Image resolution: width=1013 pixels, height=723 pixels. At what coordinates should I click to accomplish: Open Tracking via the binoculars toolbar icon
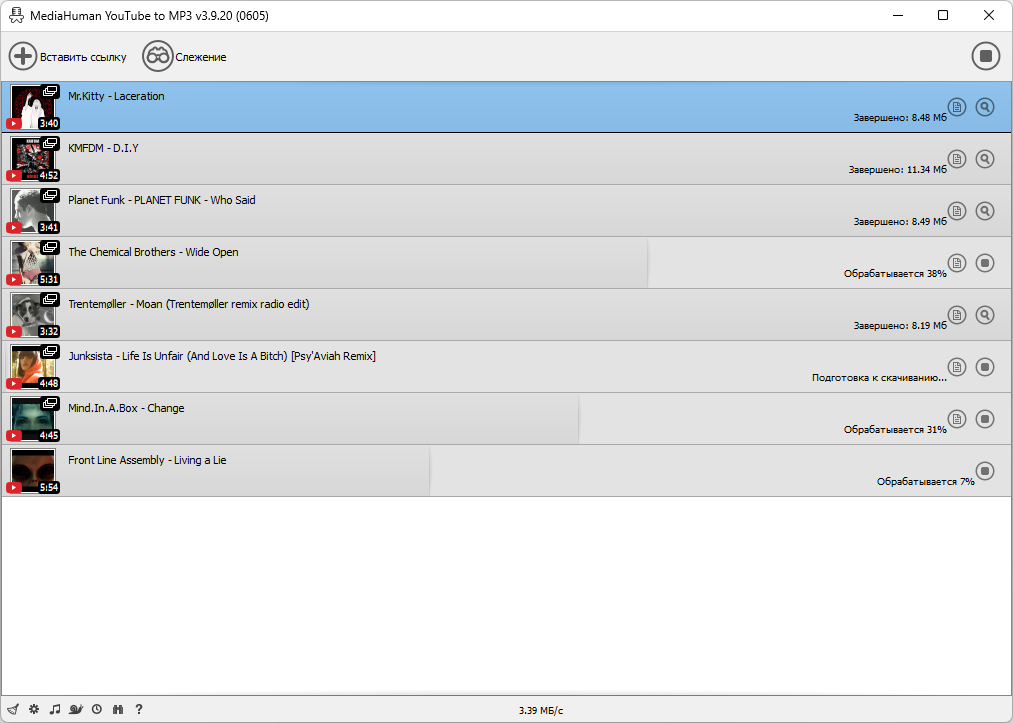tap(158, 56)
